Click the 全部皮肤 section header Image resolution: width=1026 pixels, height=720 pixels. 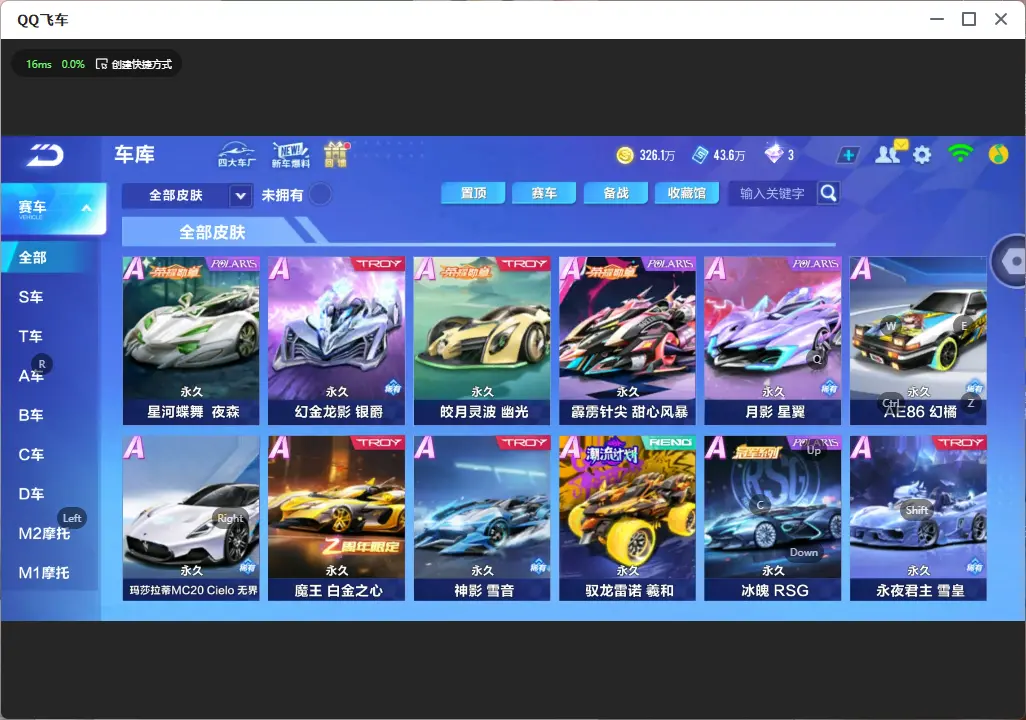click(x=213, y=232)
